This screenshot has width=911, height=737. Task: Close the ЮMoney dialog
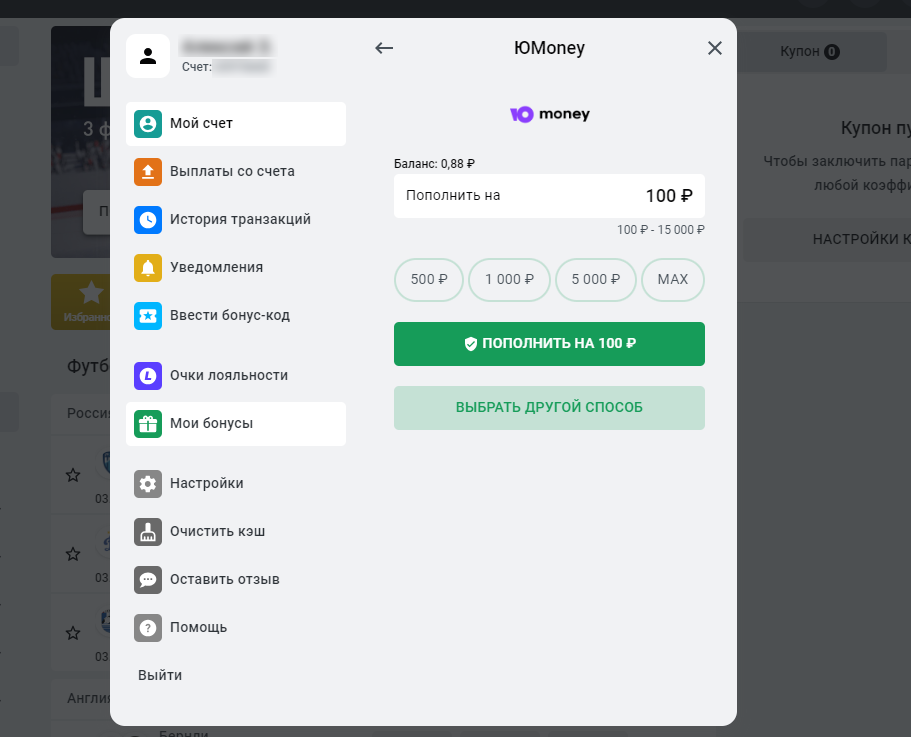[x=715, y=48]
